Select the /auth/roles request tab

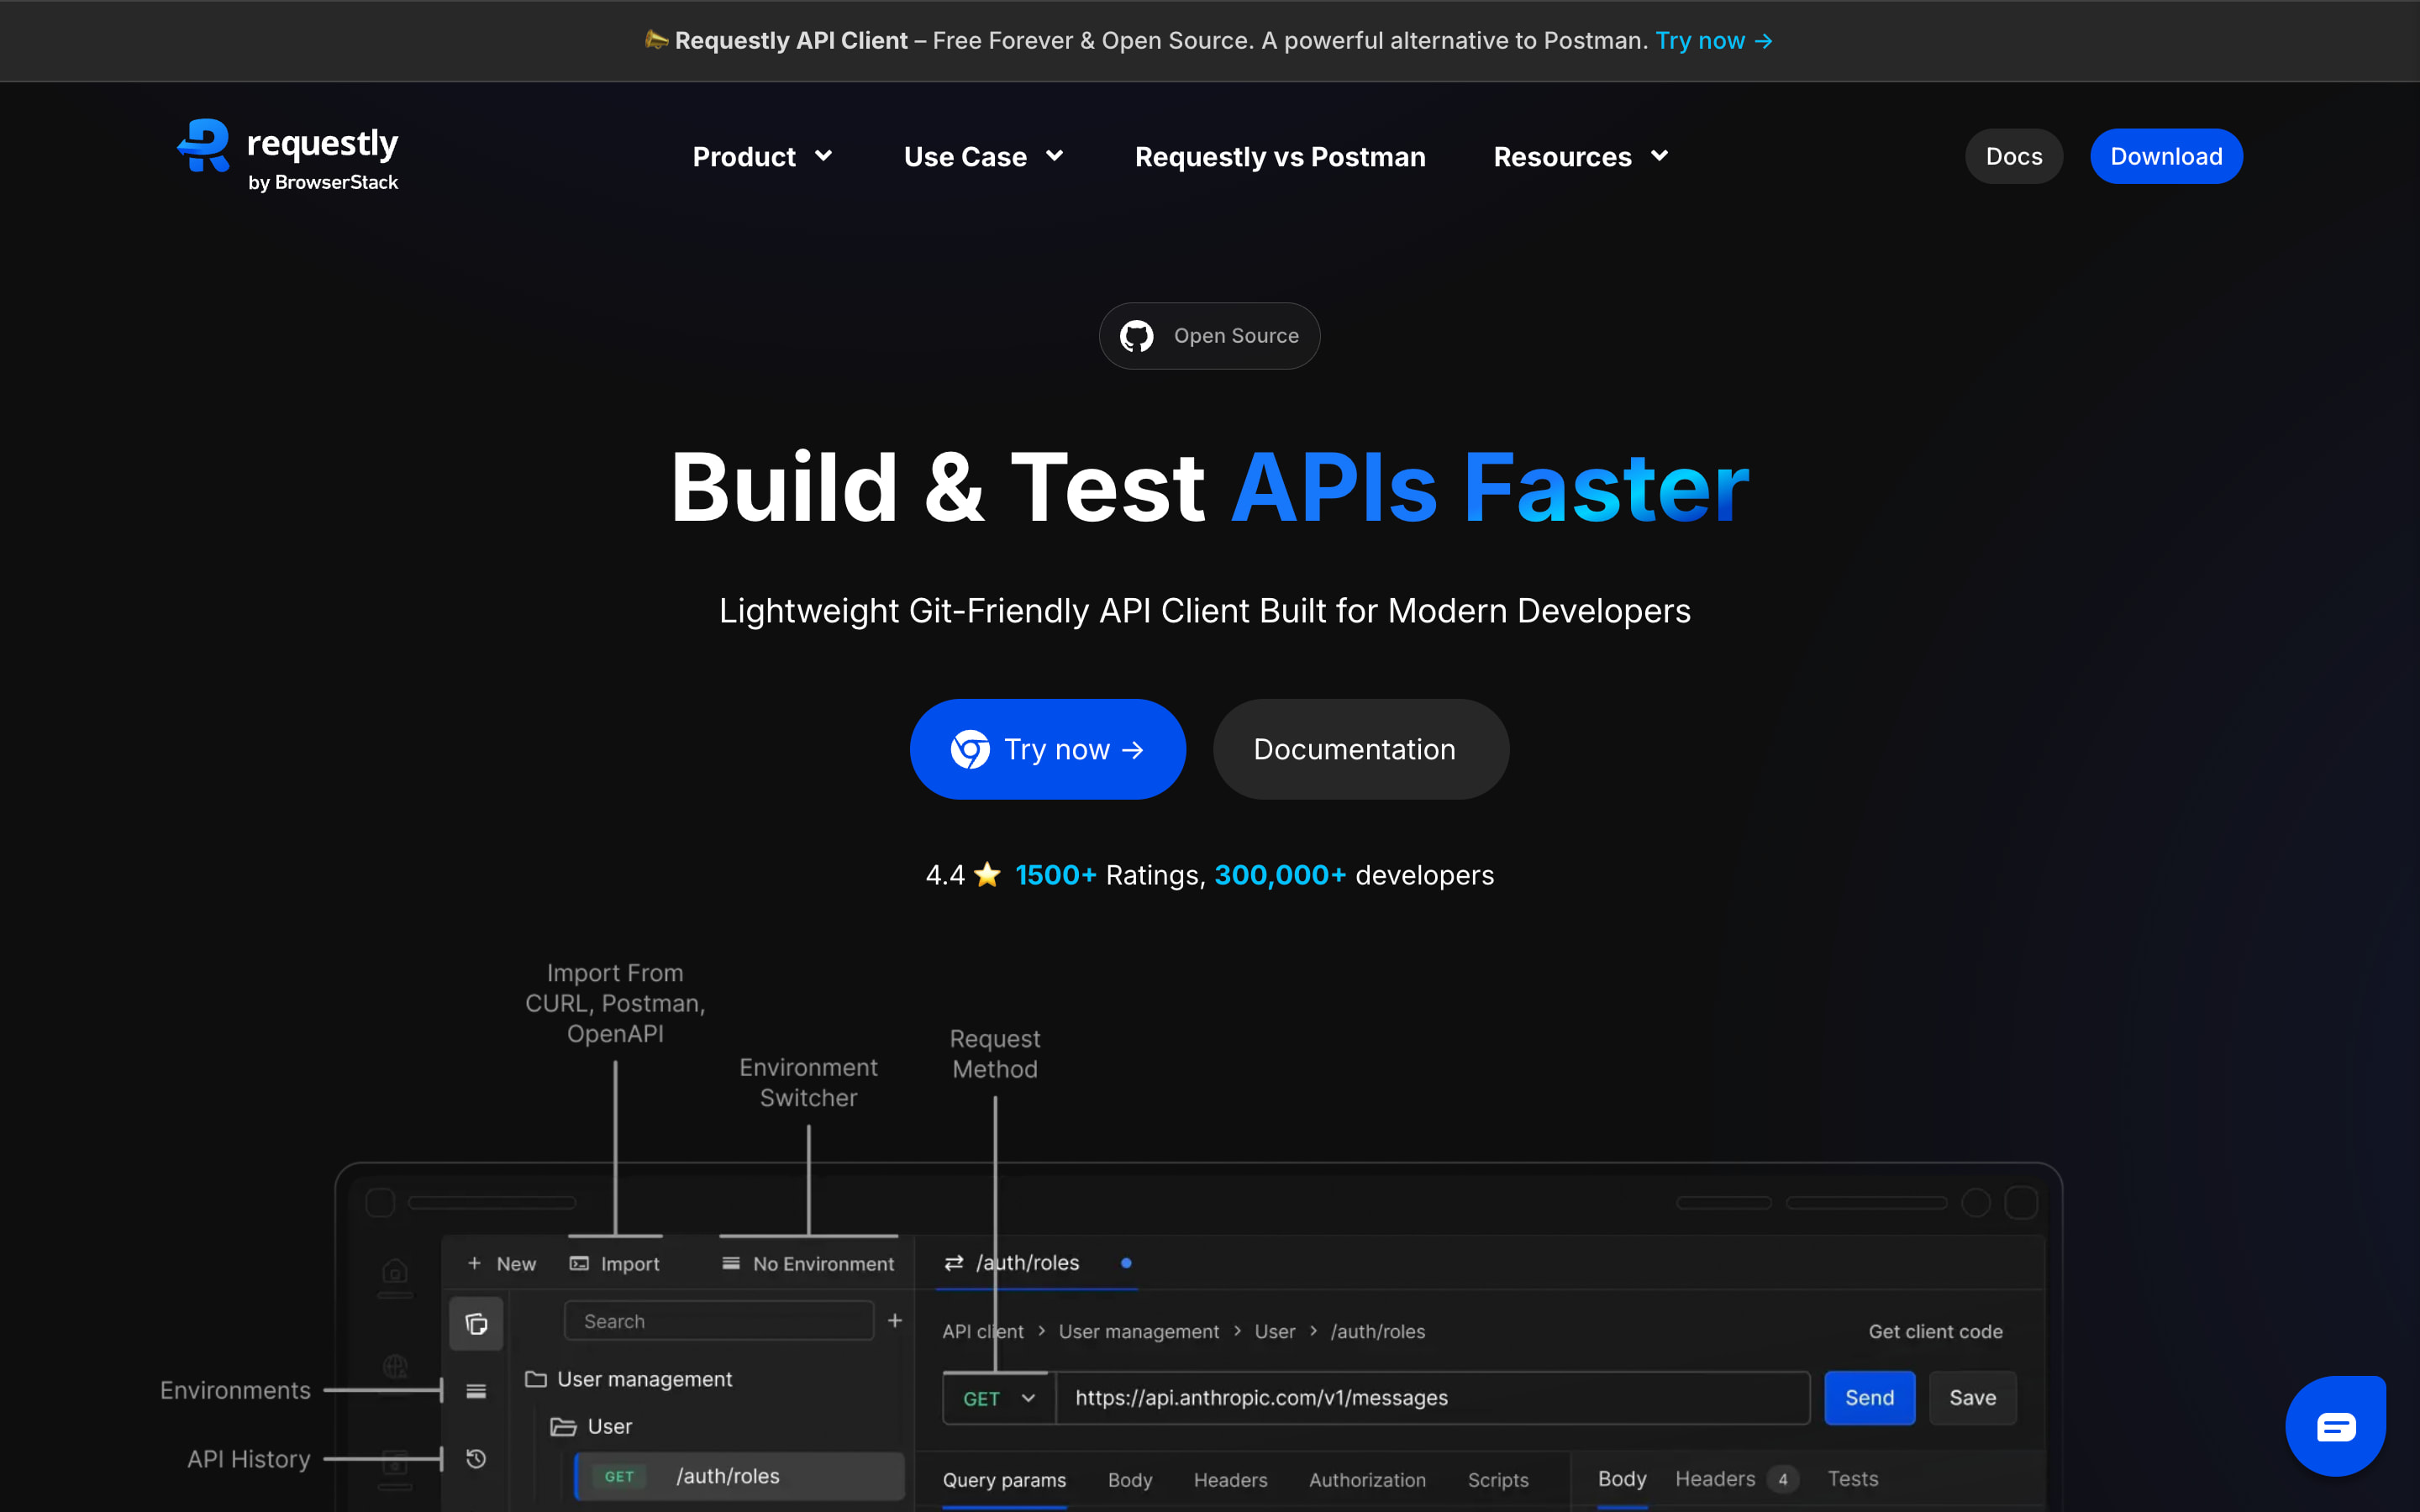pyautogui.click(x=1037, y=1263)
